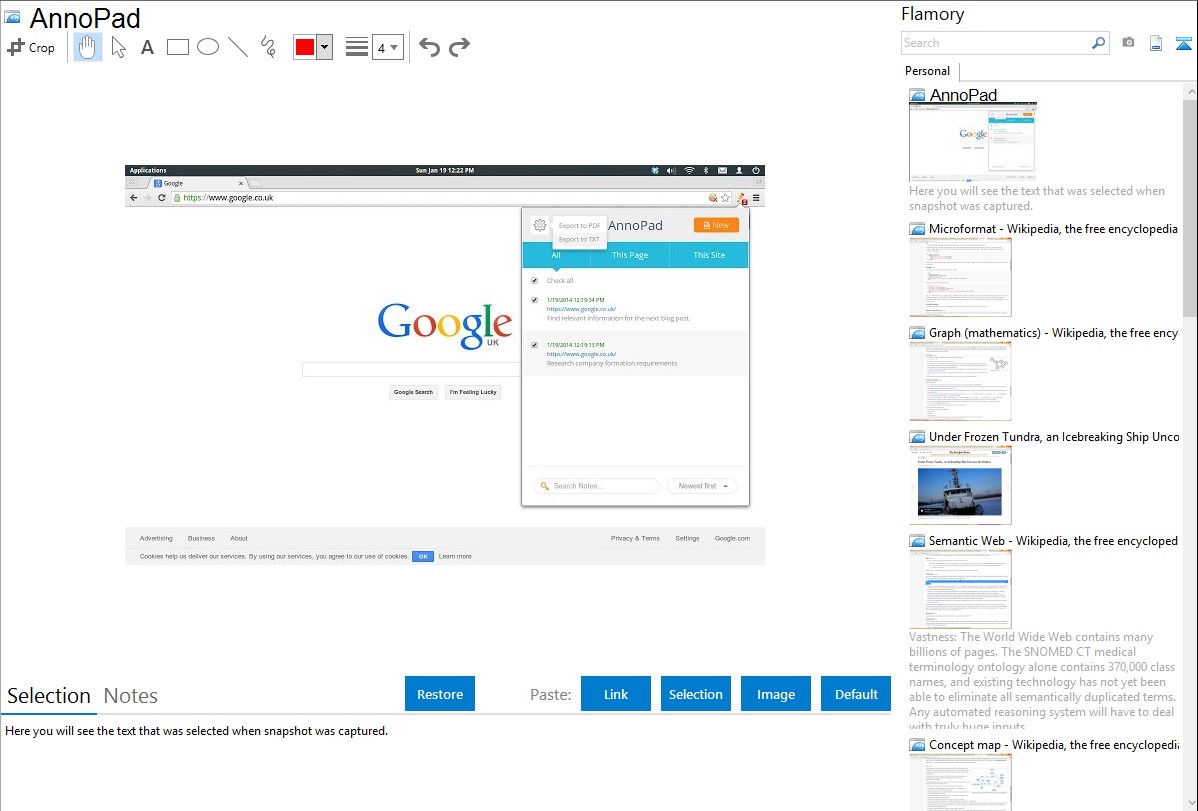
Task: Undo the last annotation
Action: 429,47
